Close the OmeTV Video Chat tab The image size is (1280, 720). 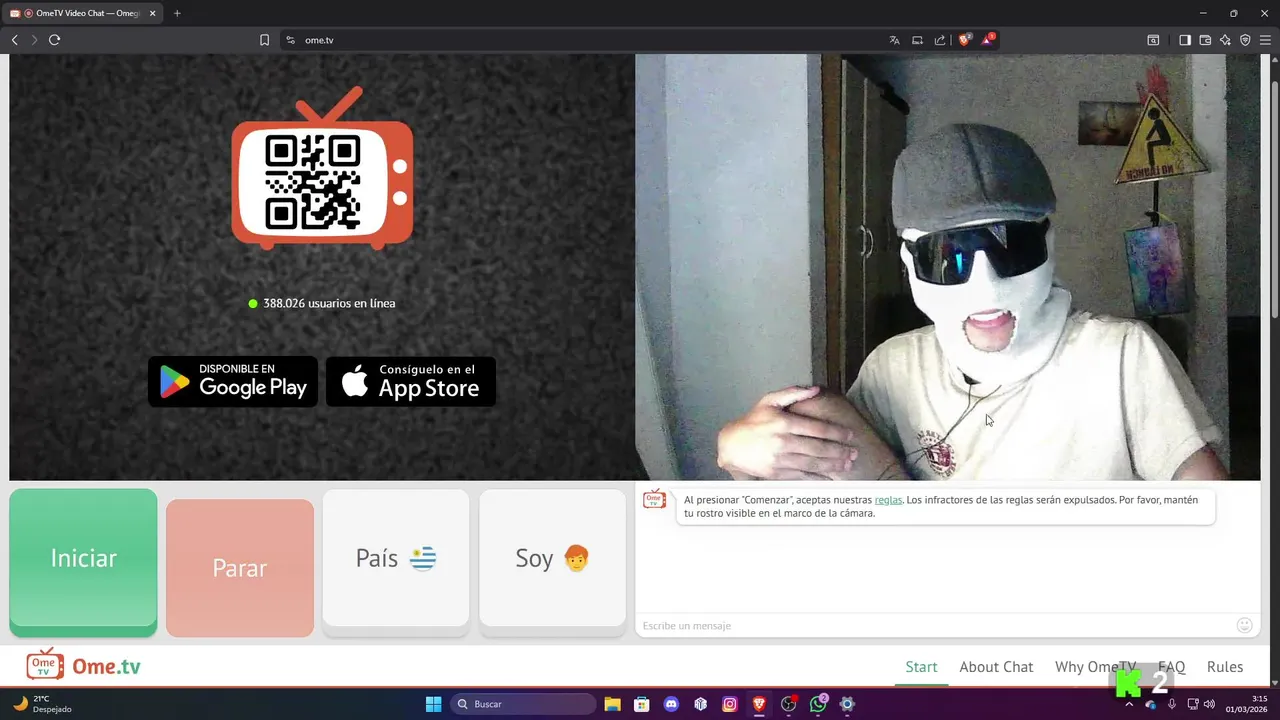point(152,13)
